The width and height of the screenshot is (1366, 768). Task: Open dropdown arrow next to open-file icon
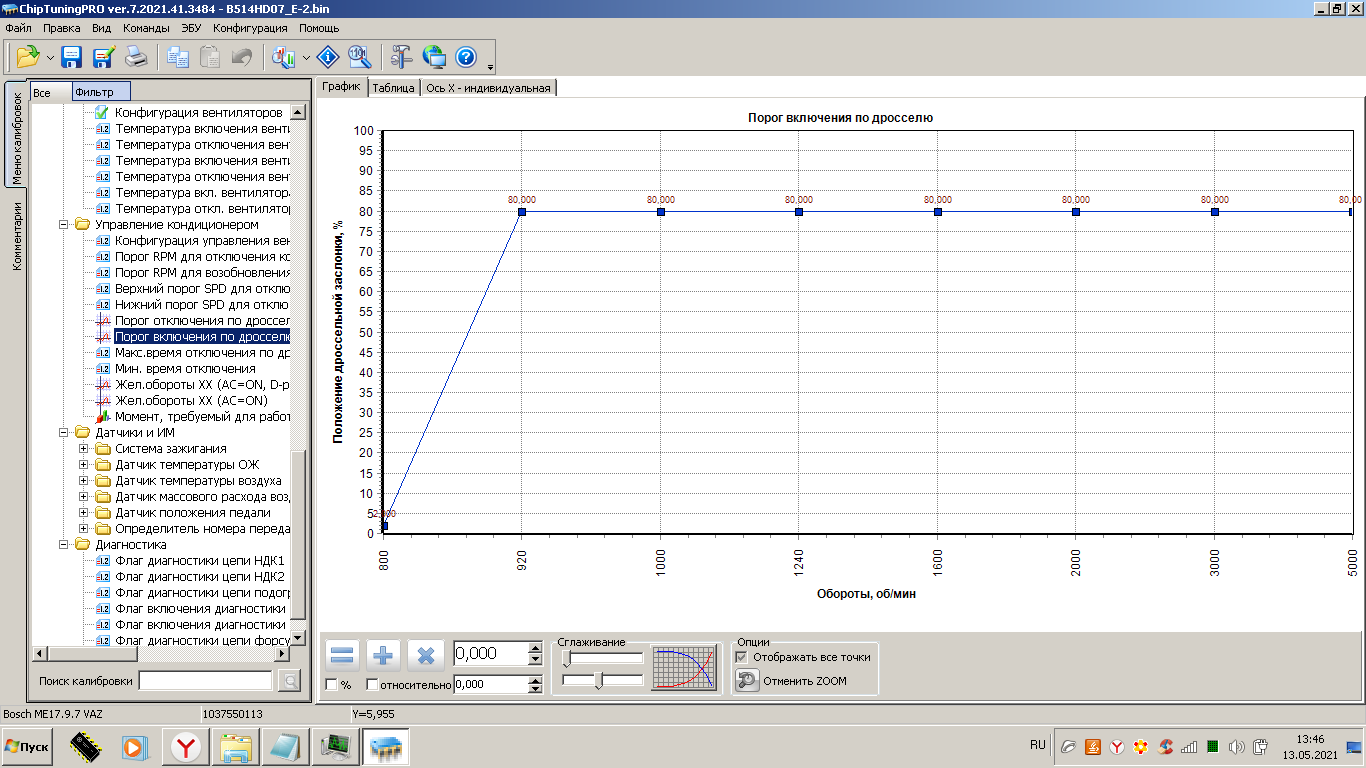[x=50, y=58]
